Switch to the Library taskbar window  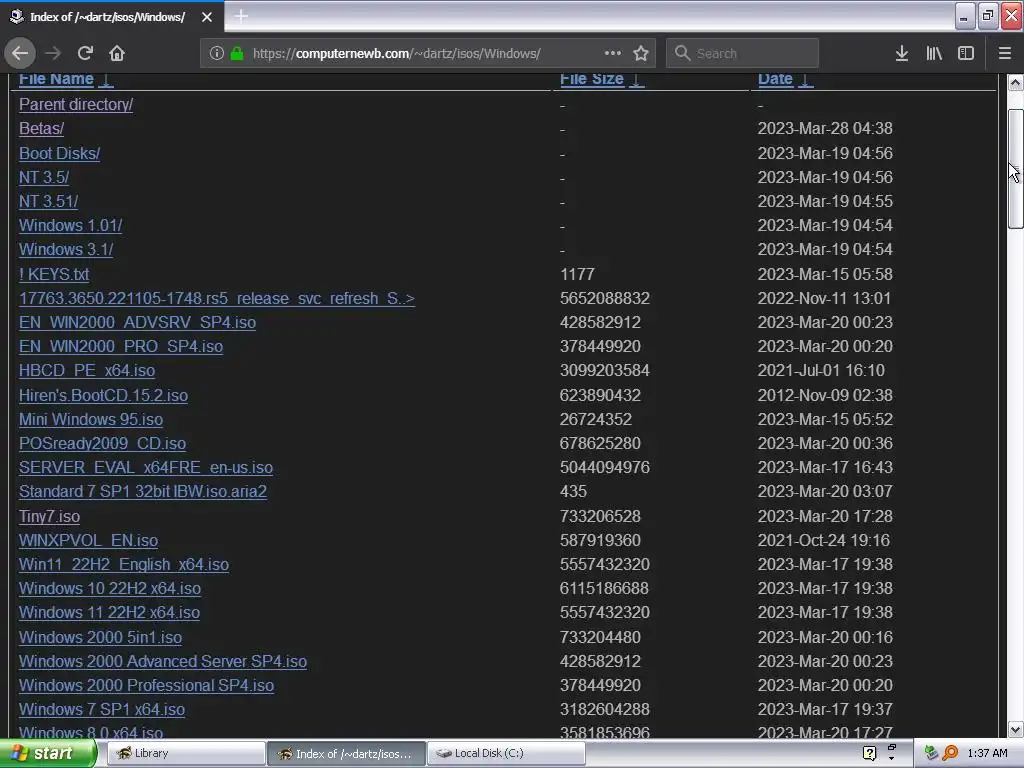[185, 754]
